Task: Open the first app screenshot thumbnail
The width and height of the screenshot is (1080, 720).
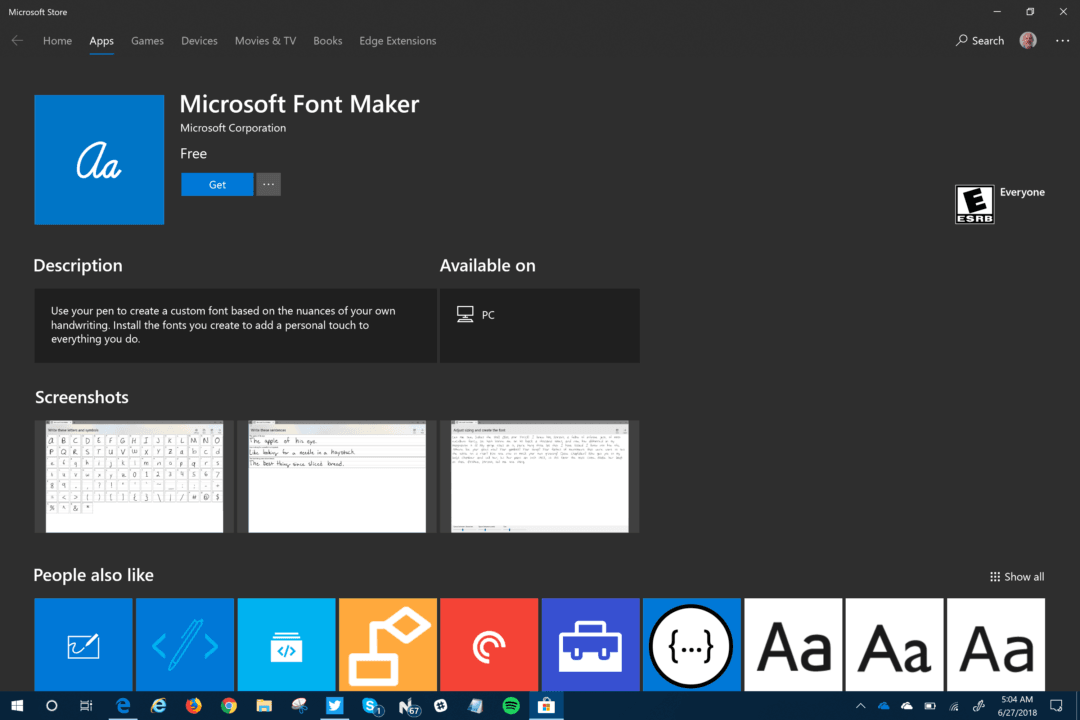Action: pos(133,477)
